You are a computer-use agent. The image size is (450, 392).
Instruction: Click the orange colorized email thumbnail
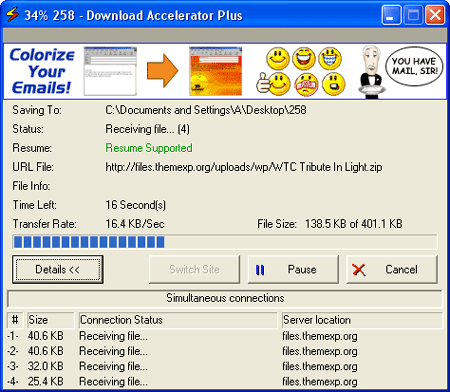pos(216,71)
